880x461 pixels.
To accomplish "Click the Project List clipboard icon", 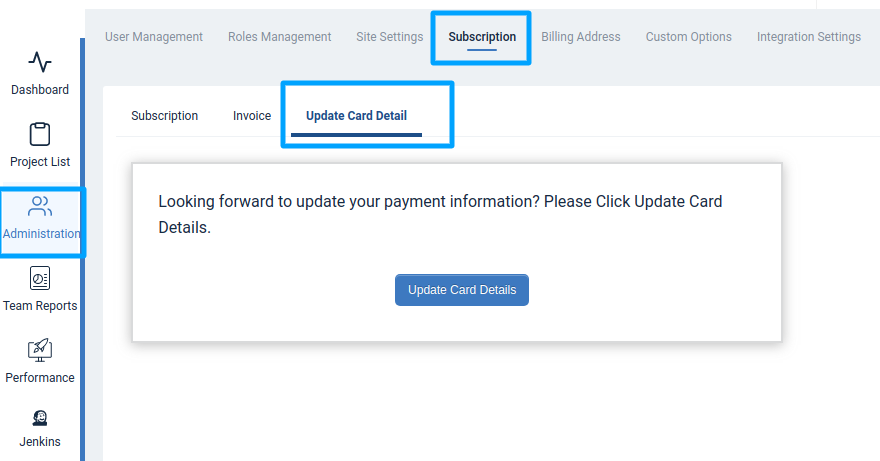I will coord(40,134).
